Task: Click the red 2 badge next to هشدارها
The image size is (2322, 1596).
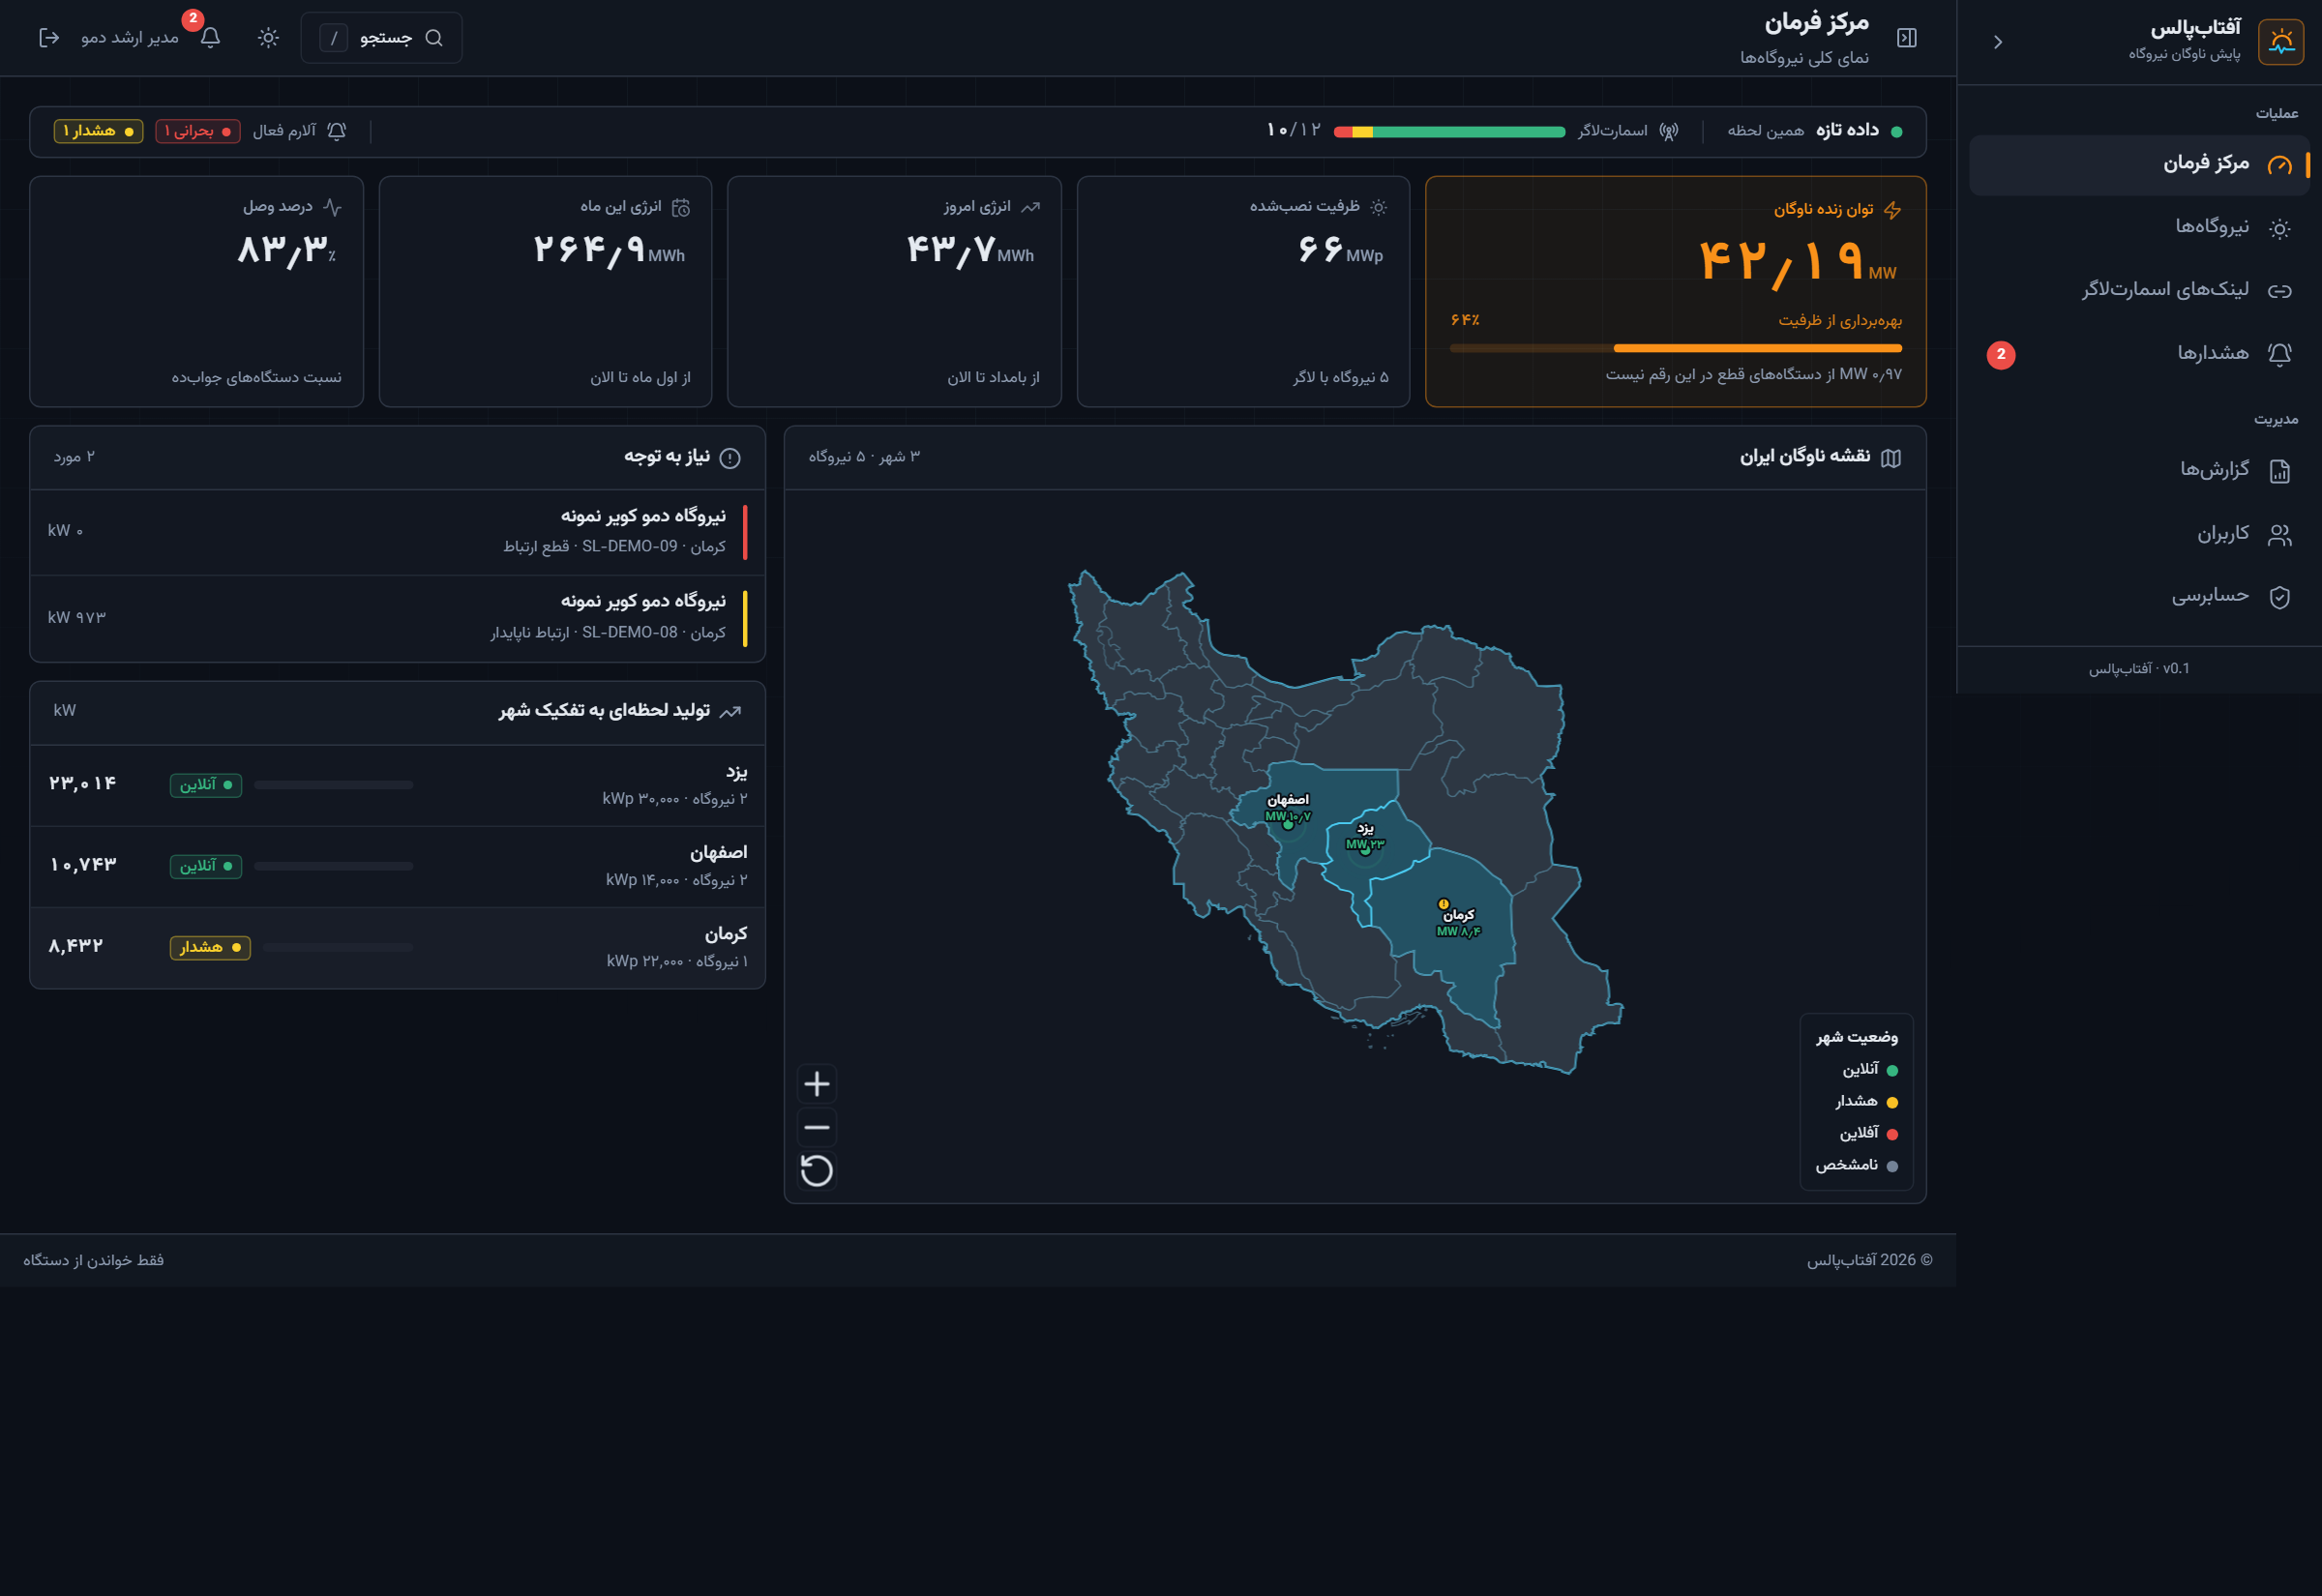Action: (2000, 354)
